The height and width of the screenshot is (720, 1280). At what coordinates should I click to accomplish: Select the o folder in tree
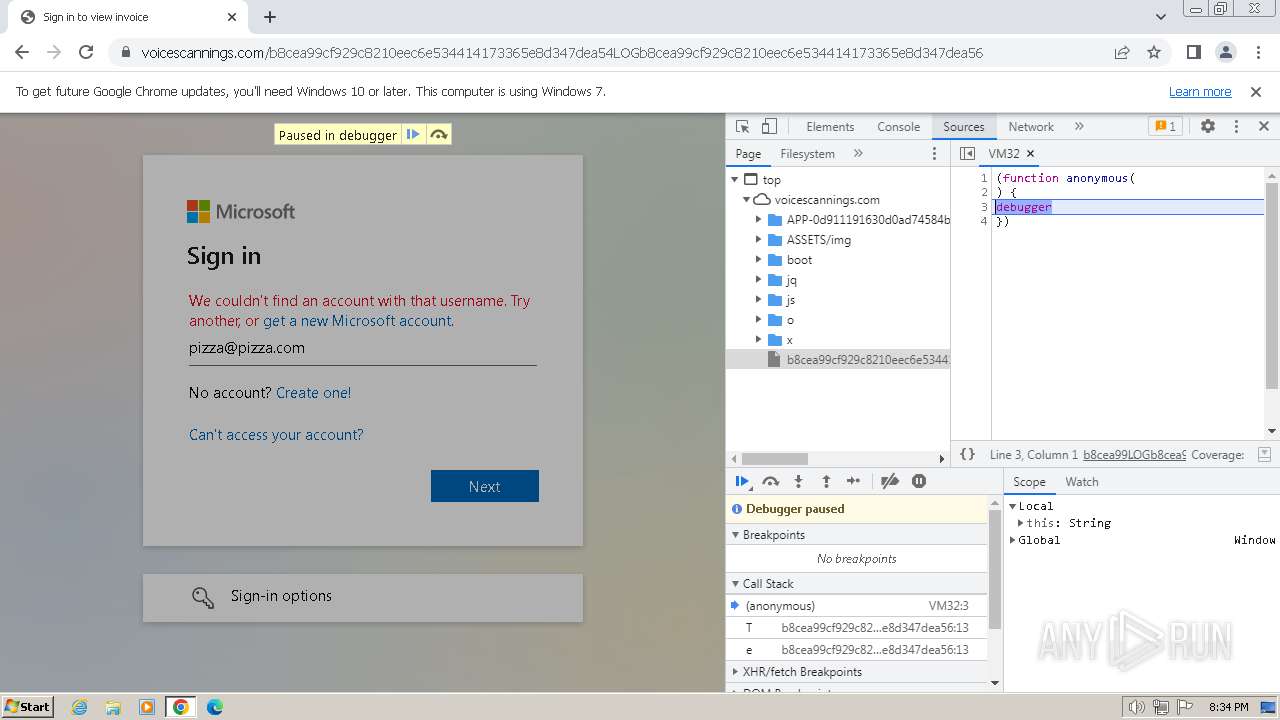[838, 320]
